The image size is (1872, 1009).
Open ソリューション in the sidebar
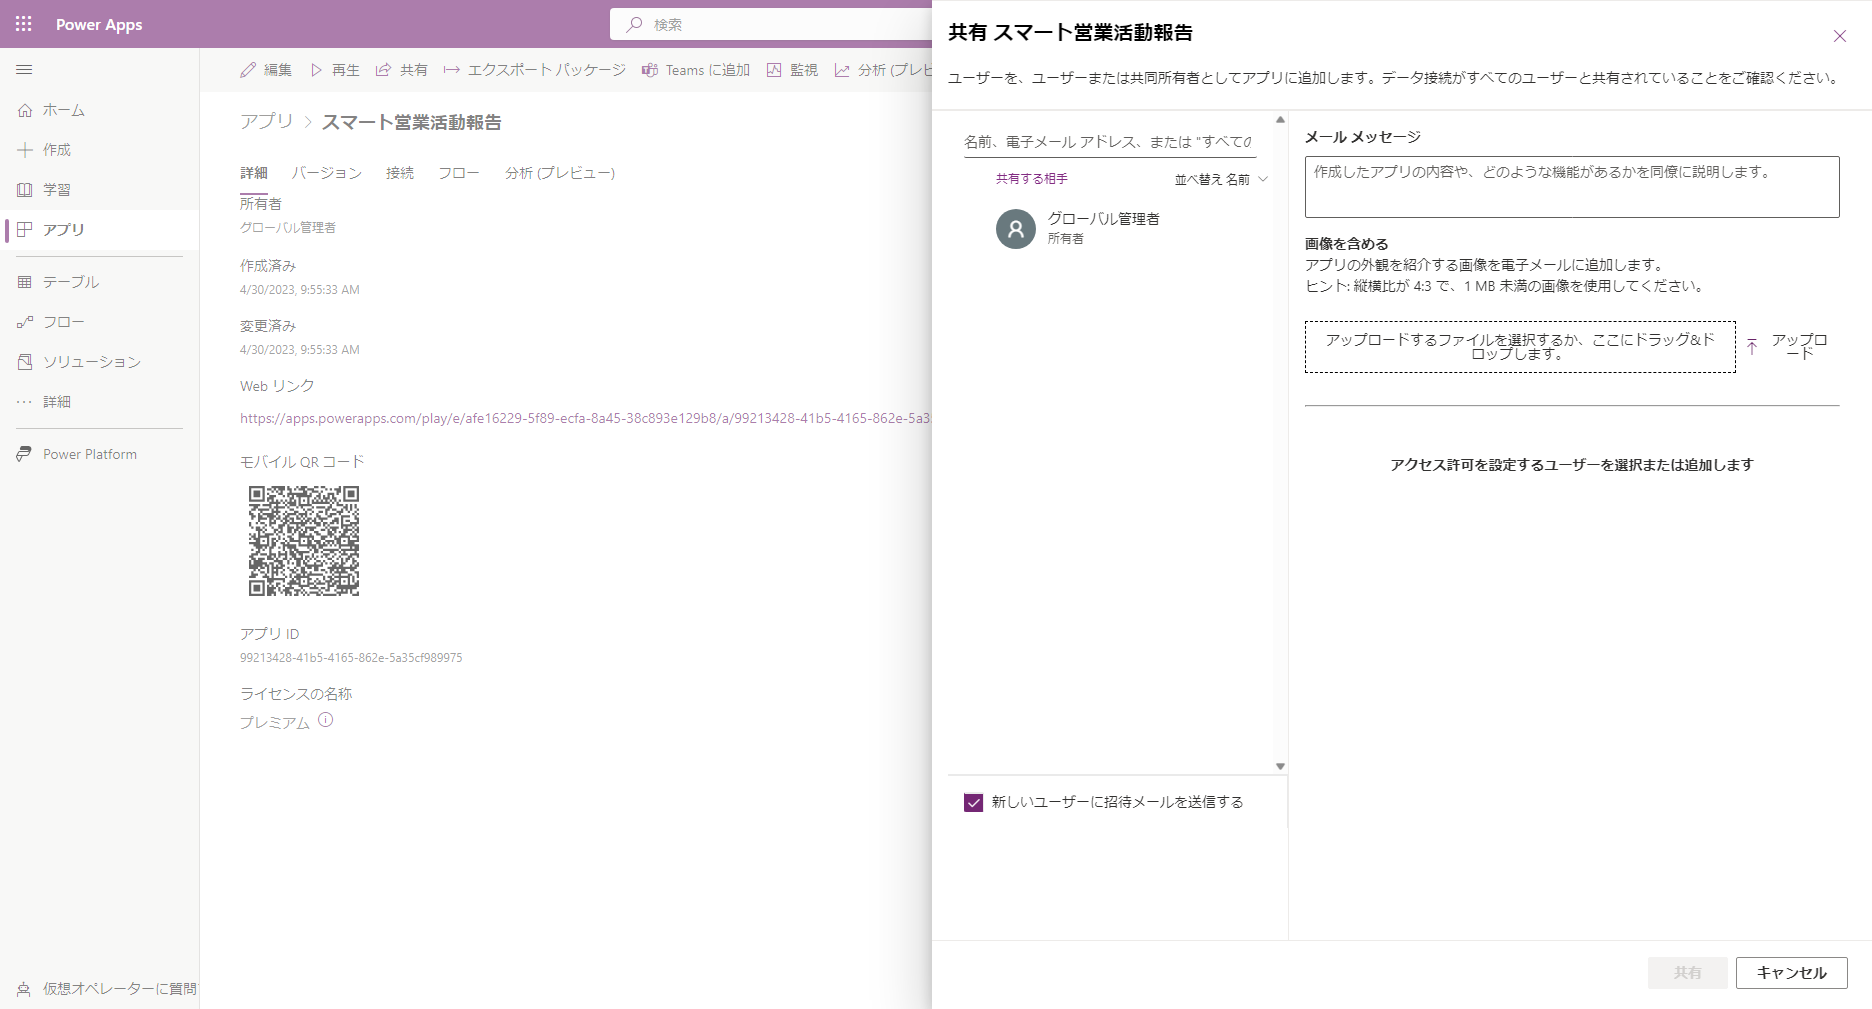point(92,362)
